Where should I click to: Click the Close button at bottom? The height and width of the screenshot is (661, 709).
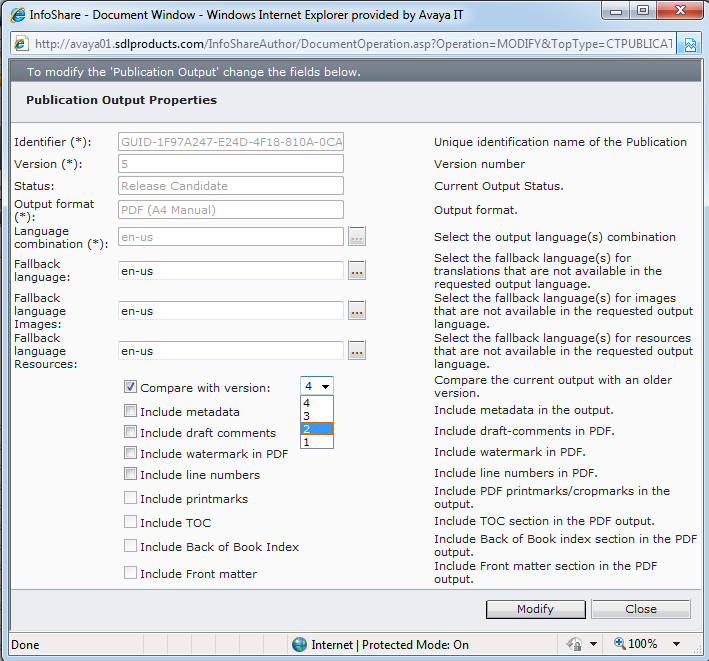[x=641, y=609]
